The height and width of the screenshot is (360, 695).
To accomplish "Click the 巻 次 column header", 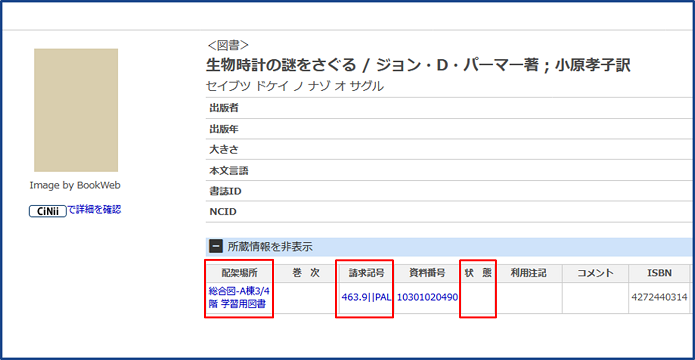I will 306,274.
